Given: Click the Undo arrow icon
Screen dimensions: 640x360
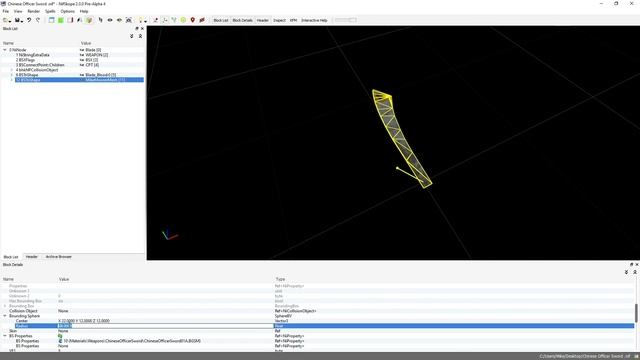Looking at the screenshot, I should tap(29, 20).
